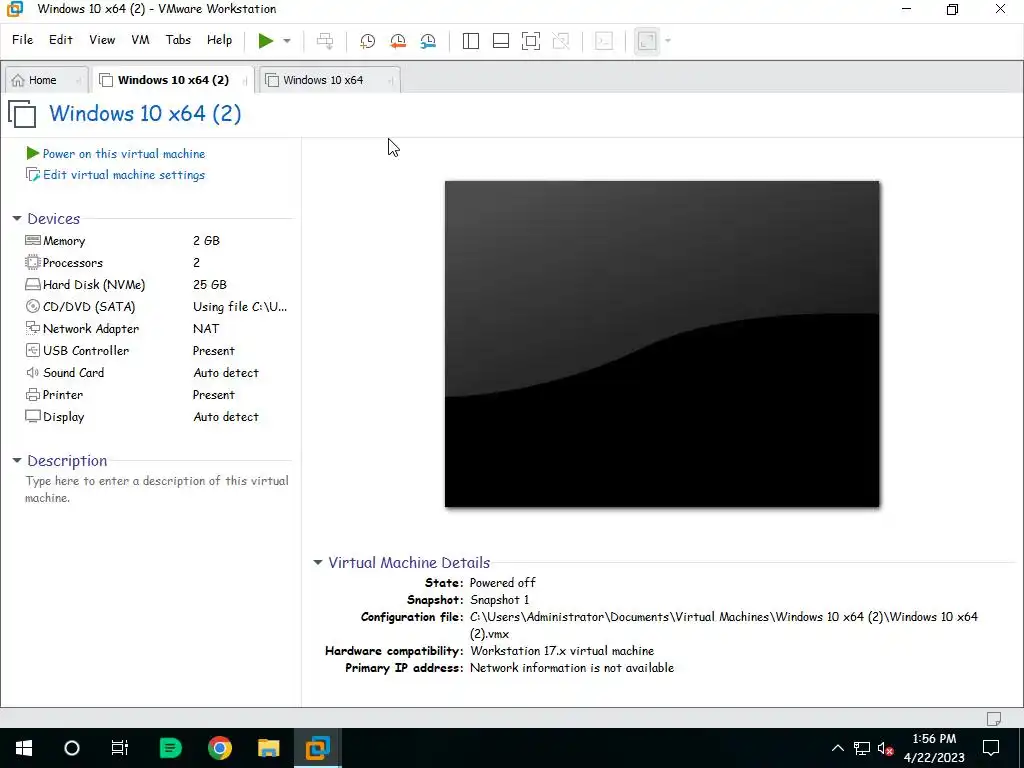Open the snapshot manager wrench-clock icon
1024x768 pixels.
(x=428, y=40)
